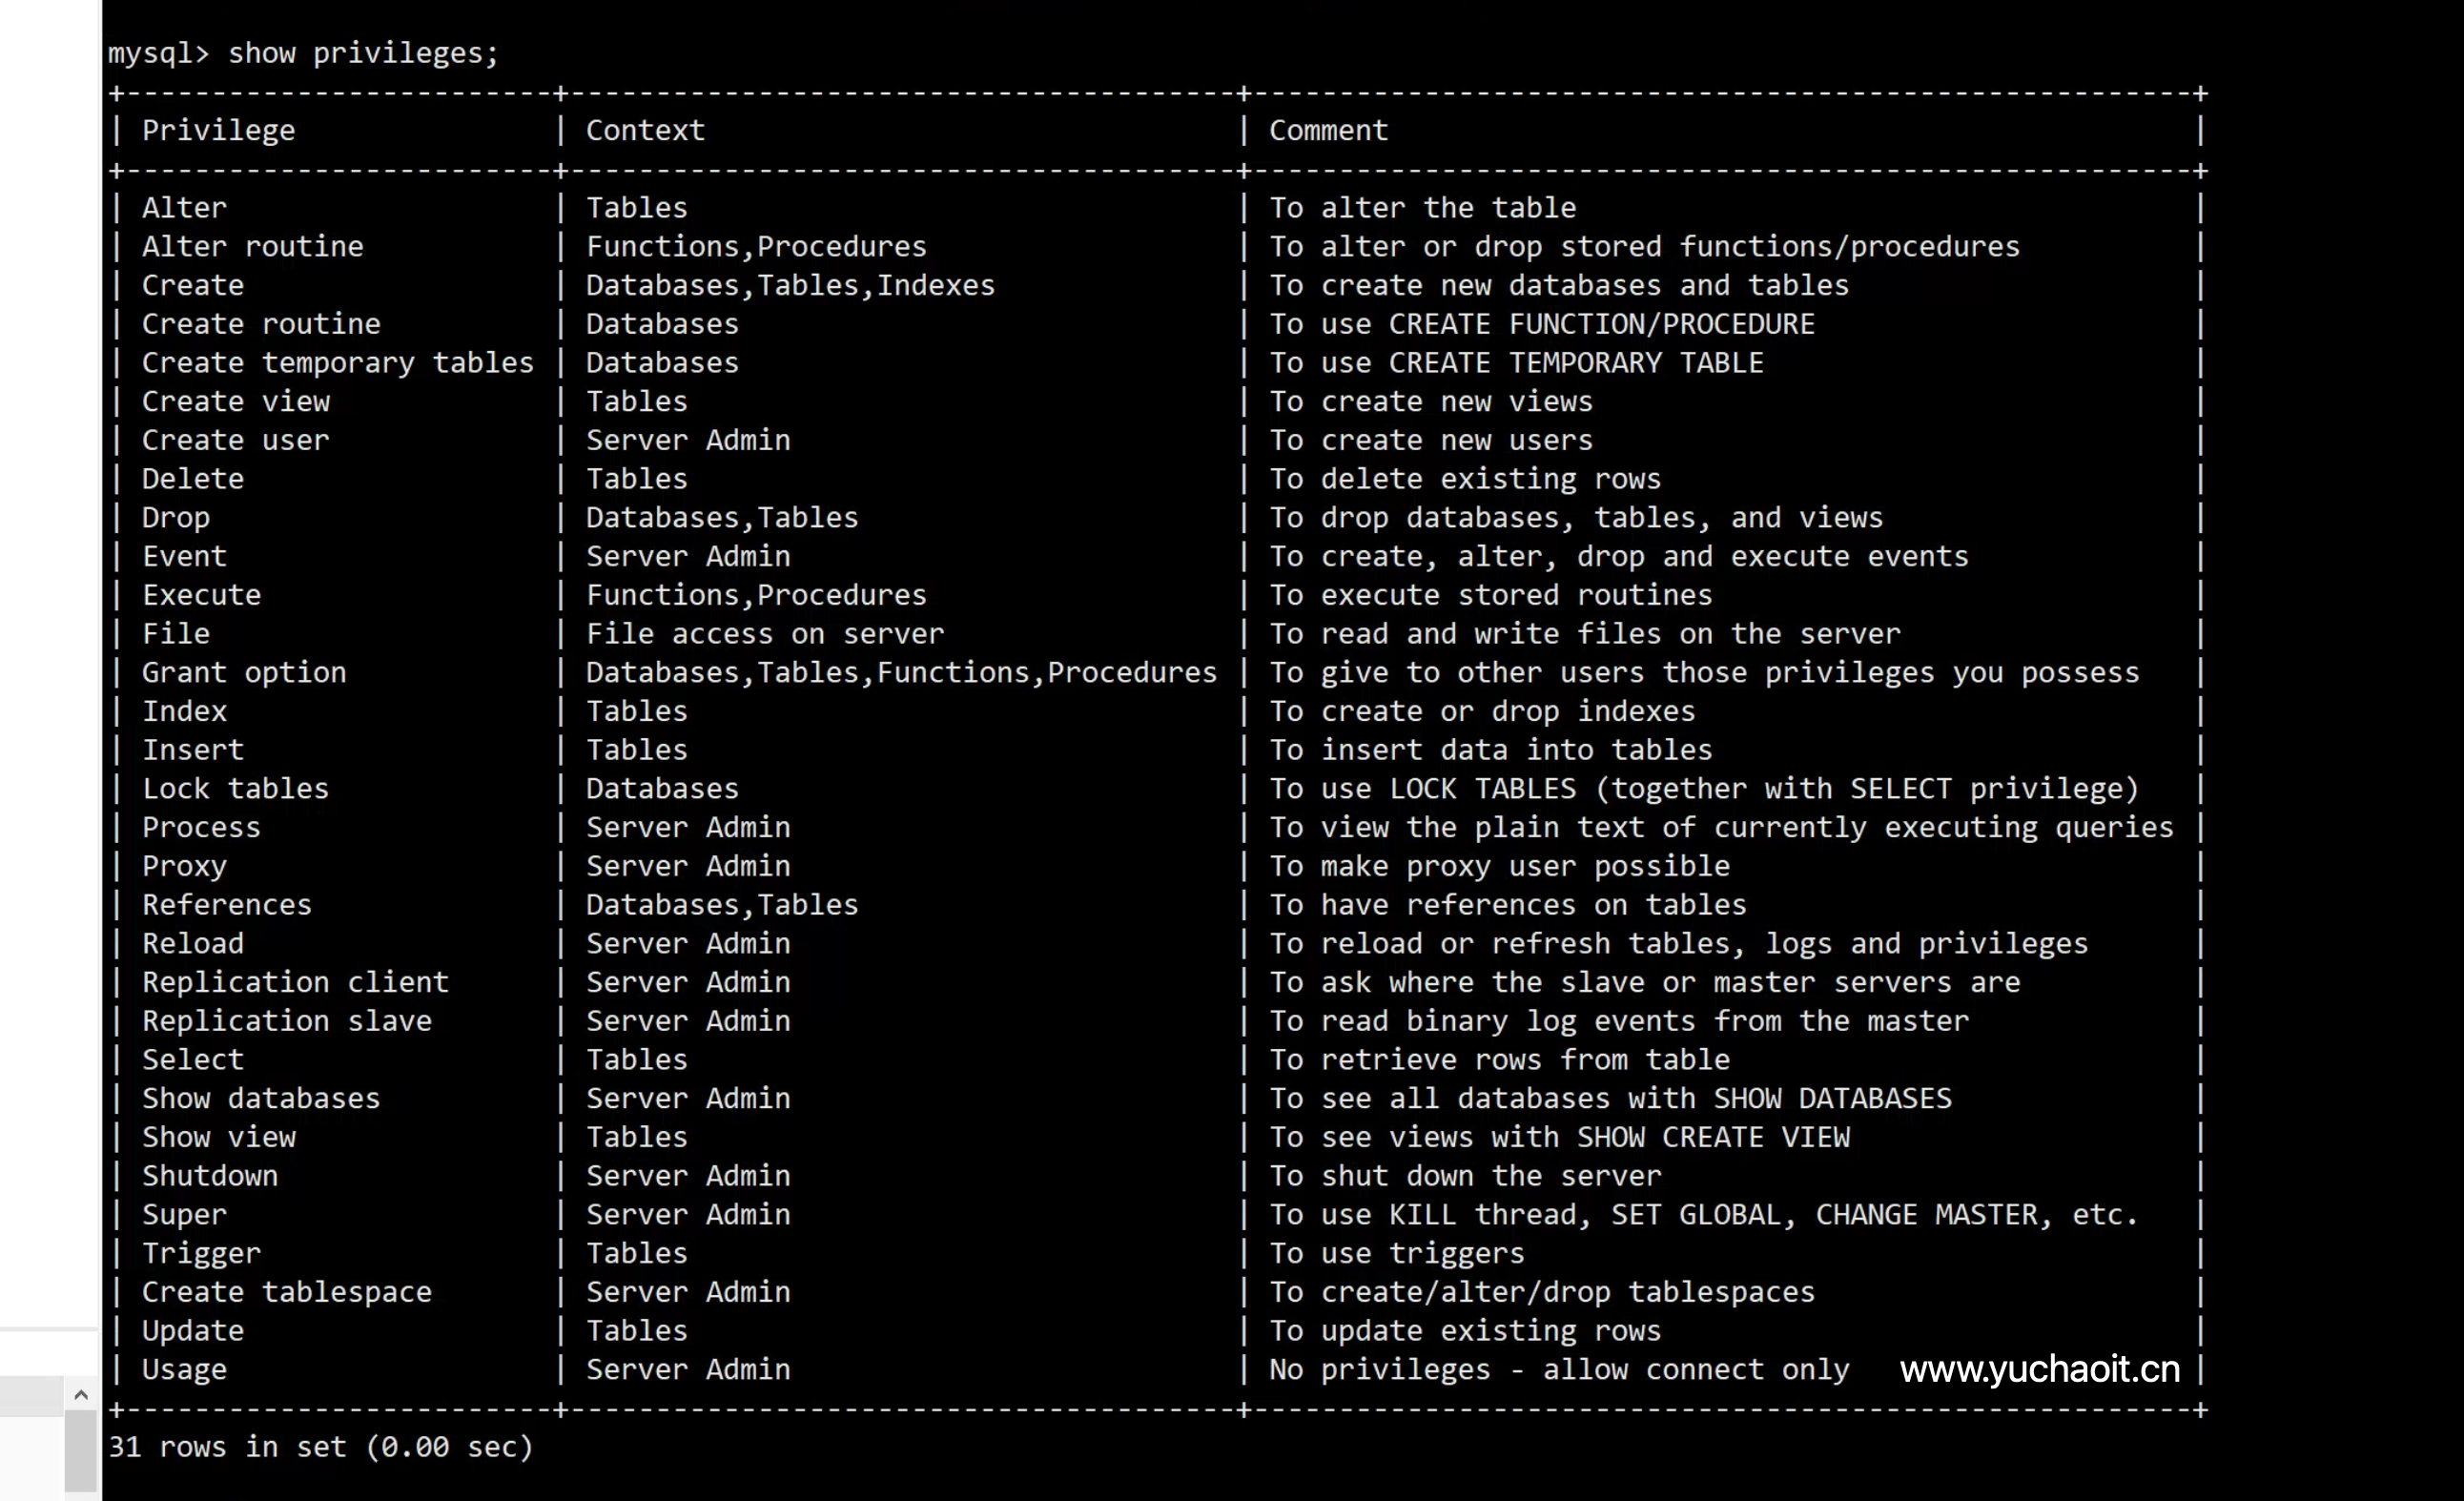The width and height of the screenshot is (2464, 1501).
Task: Click the 'Show databases' privilege entry
Action: pyautogui.click(x=261, y=1098)
